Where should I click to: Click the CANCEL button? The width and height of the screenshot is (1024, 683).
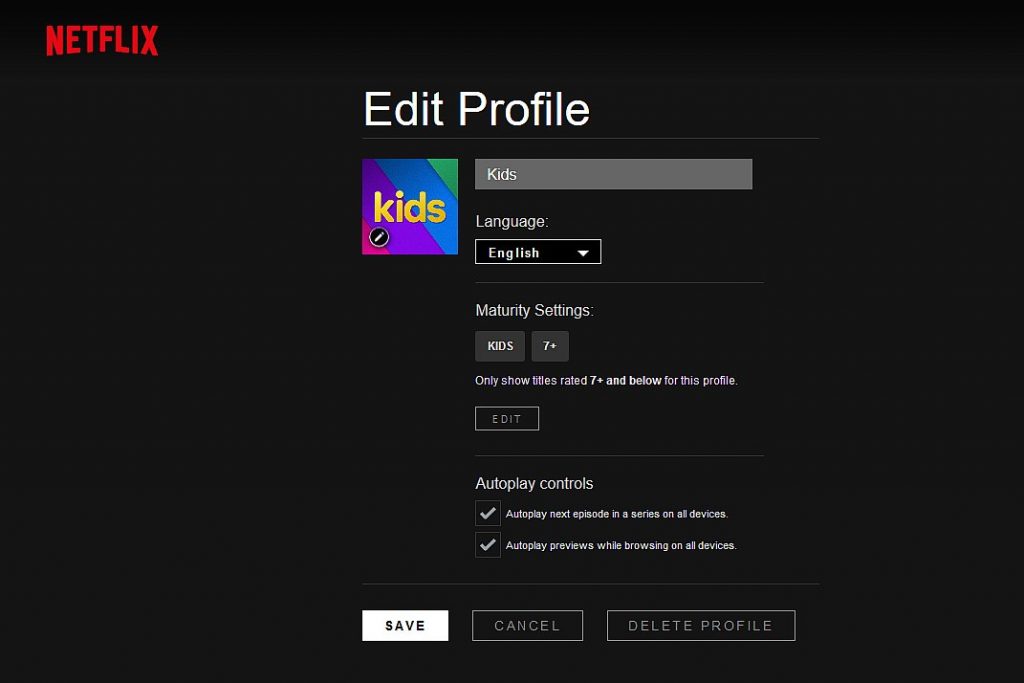528,626
